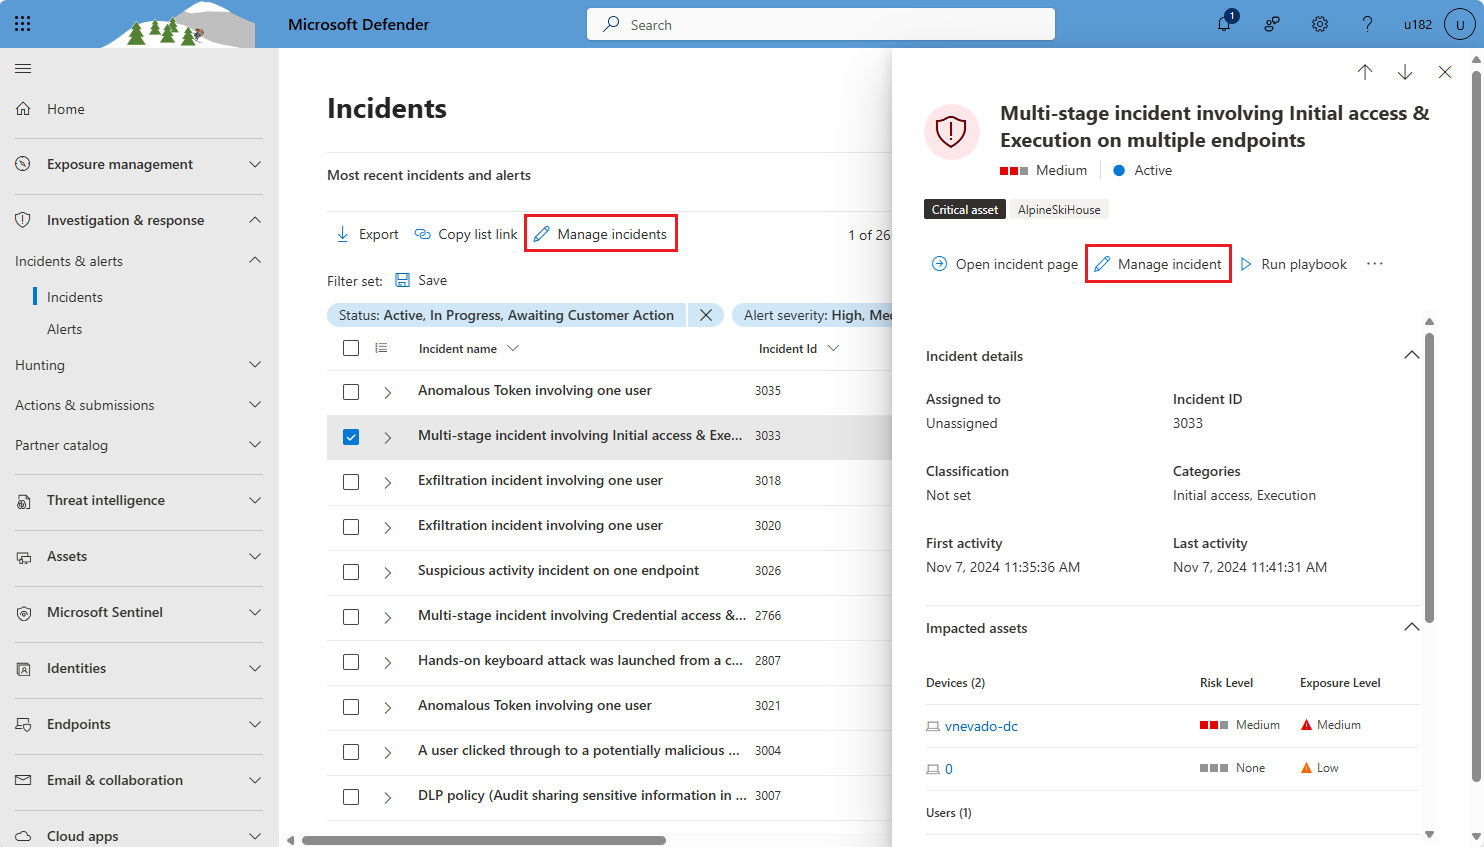Expand the Exfiltration incident 3018 row
This screenshot has height=847, width=1484.
coord(388,482)
